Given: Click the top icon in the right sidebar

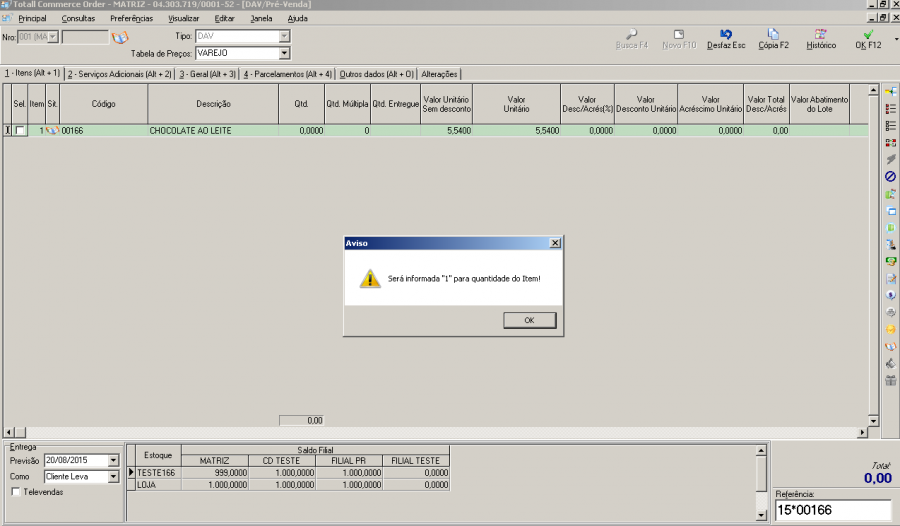Looking at the screenshot, I should pos(890,91).
